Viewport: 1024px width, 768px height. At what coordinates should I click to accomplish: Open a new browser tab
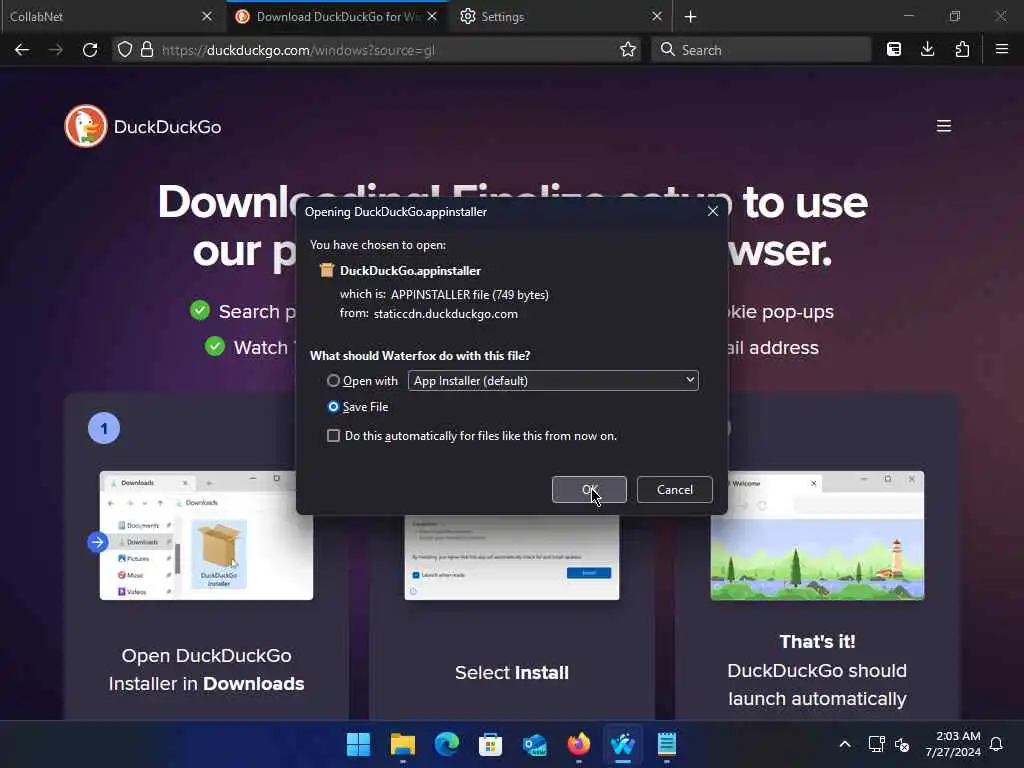(690, 16)
